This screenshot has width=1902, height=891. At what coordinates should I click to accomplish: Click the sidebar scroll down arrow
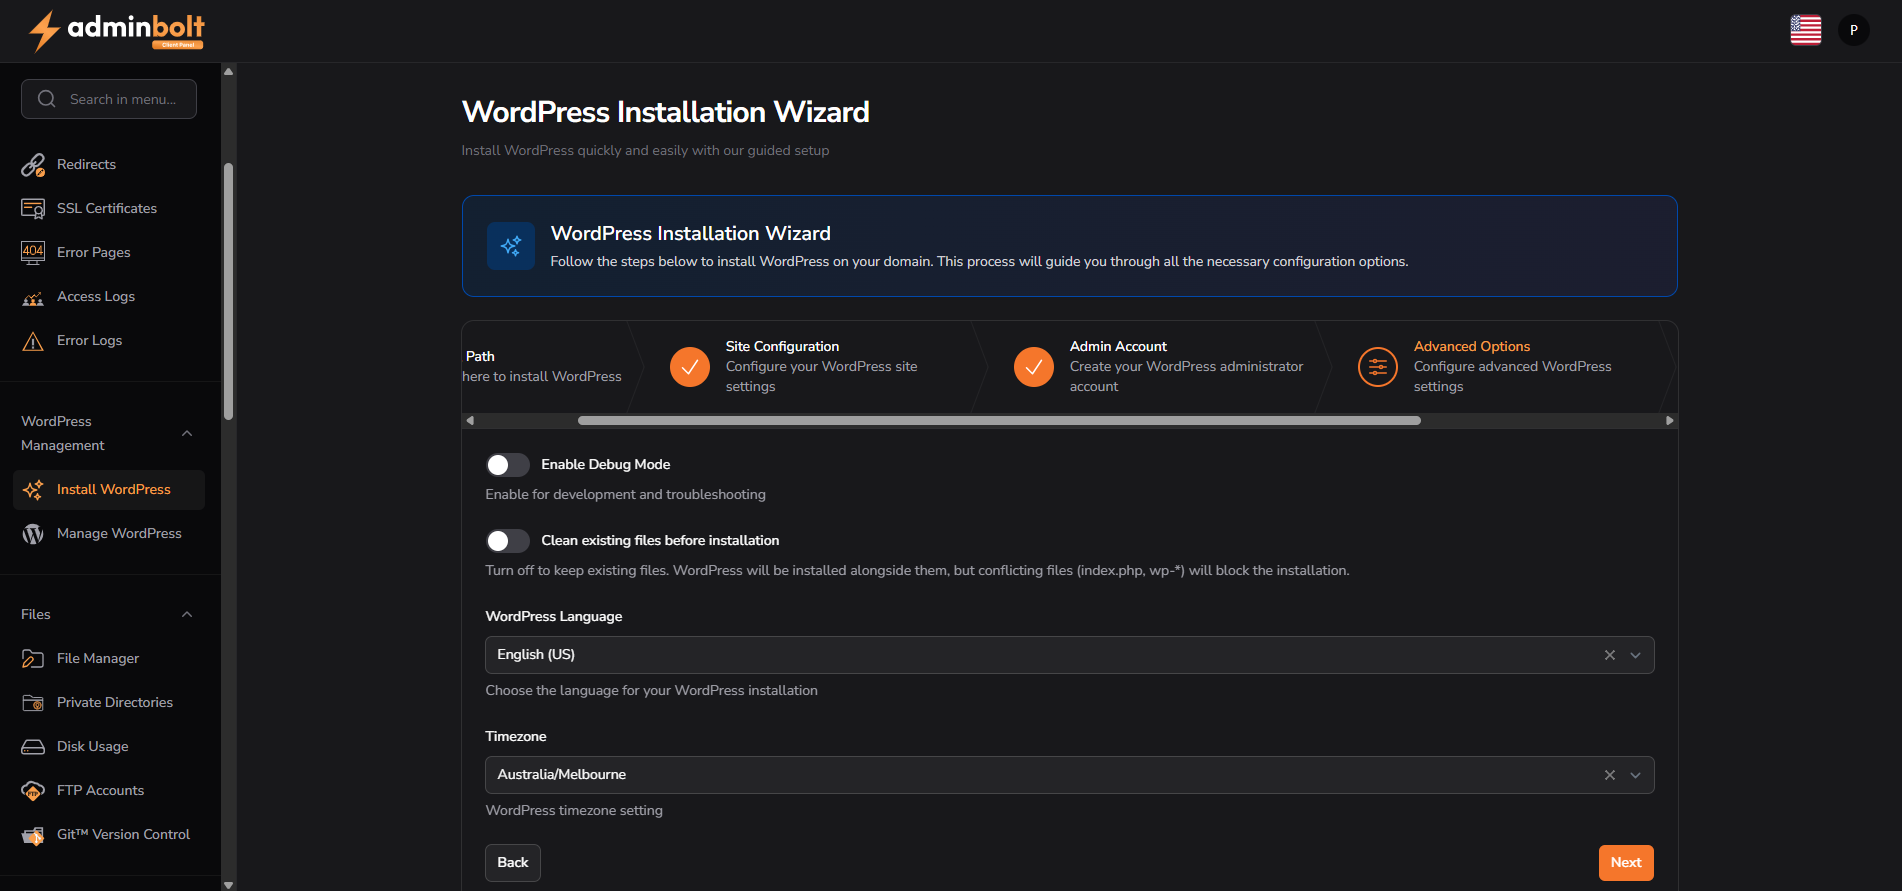(229, 884)
